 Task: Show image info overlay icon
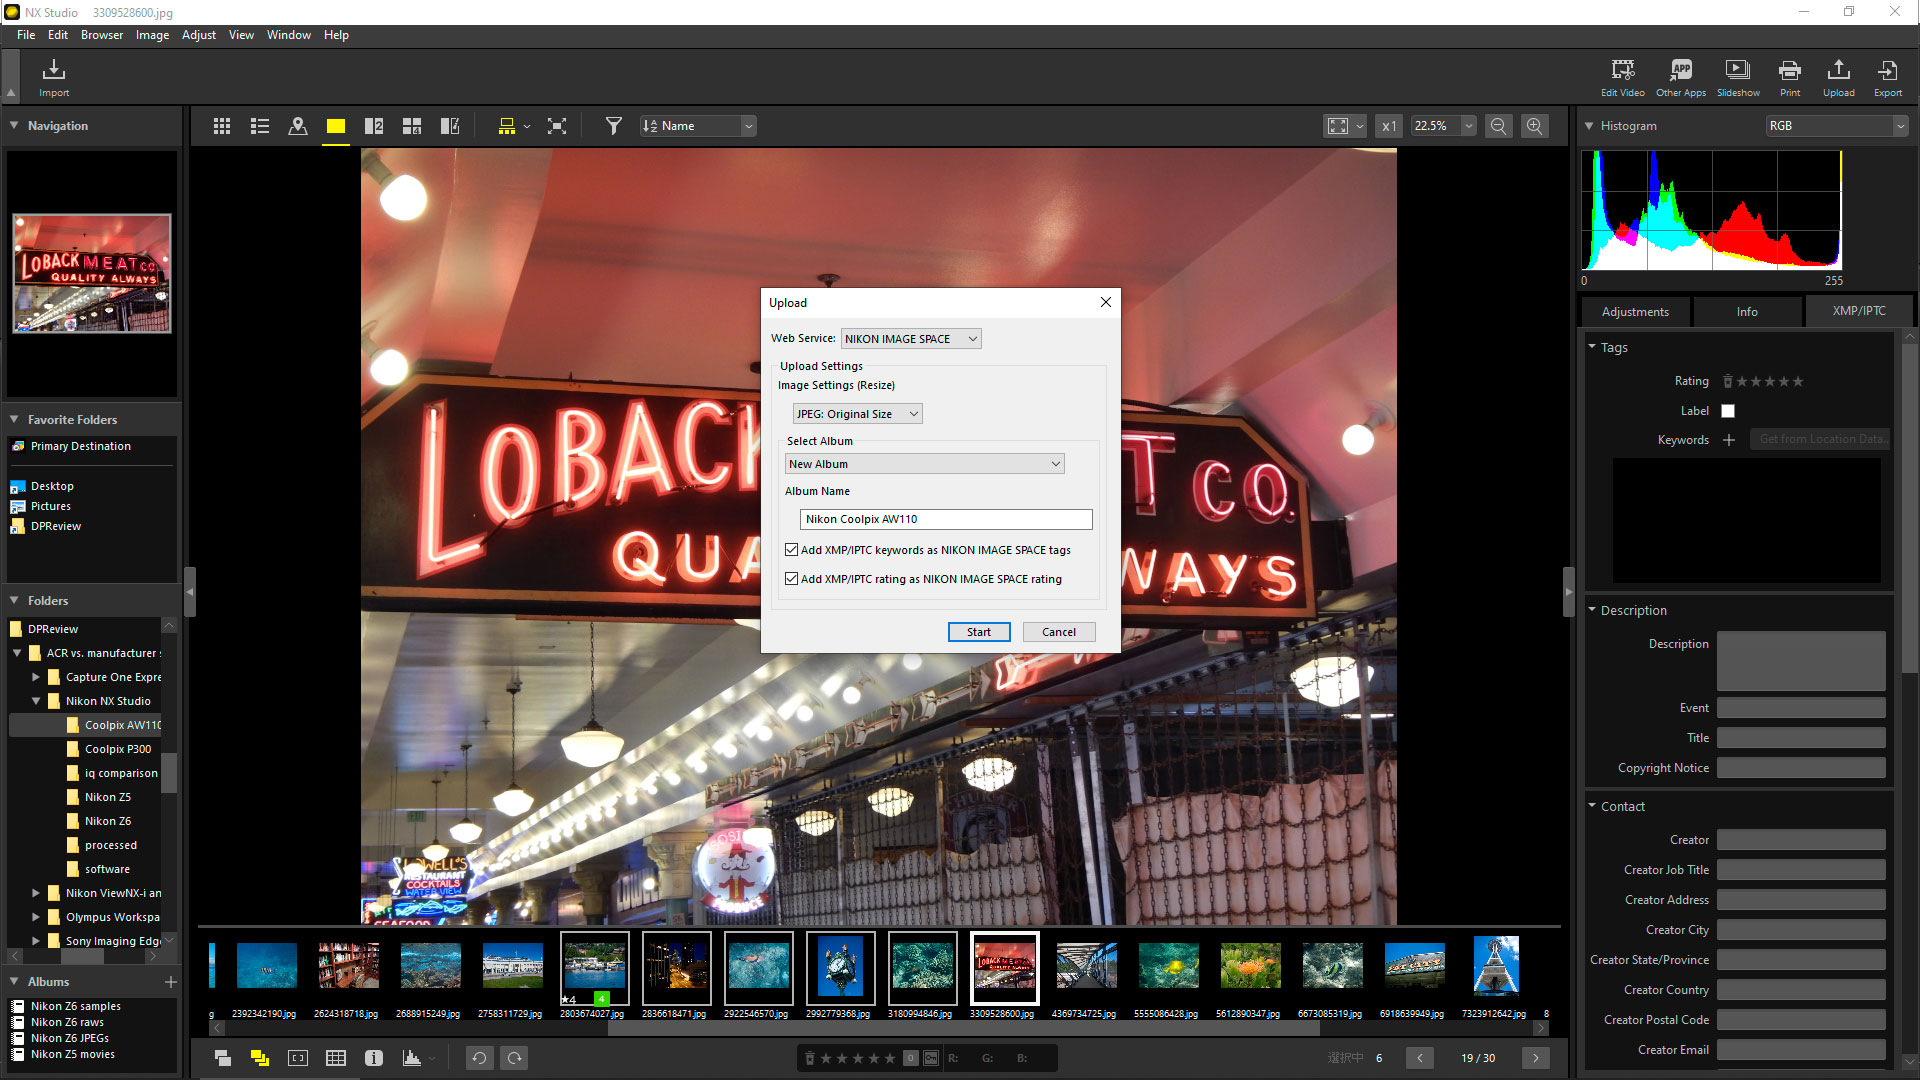pos(374,1058)
